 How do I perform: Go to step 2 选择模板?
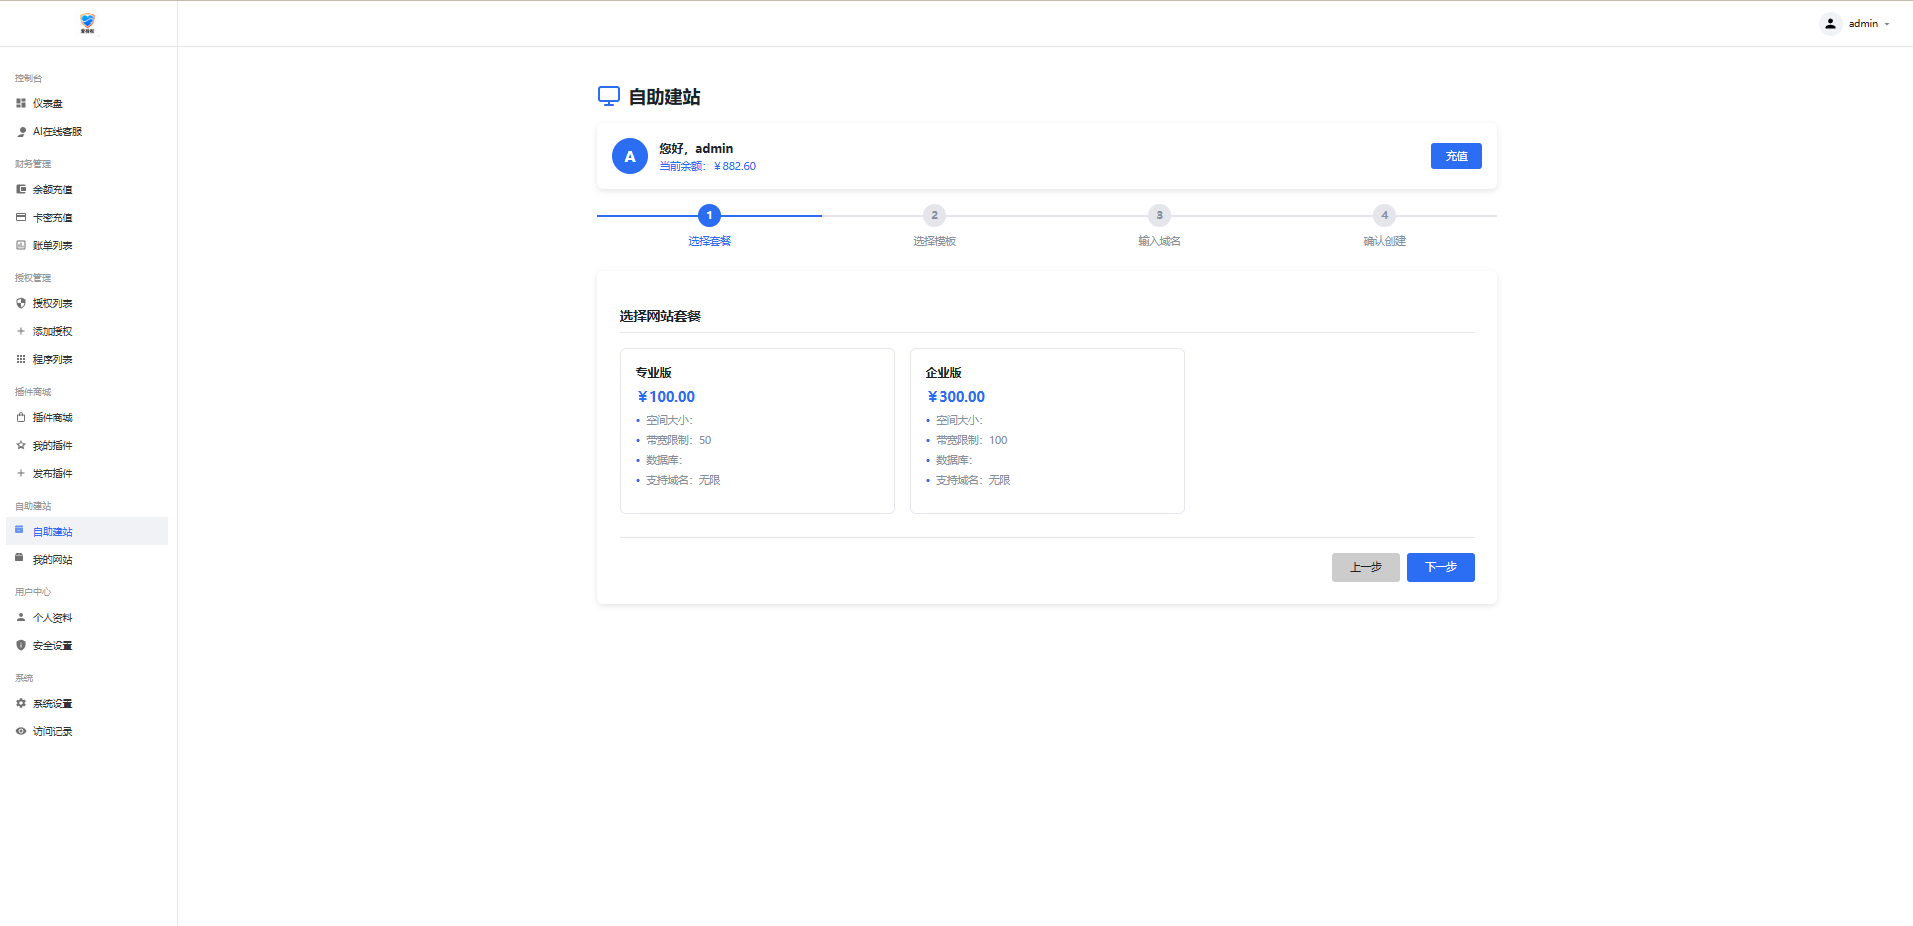(x=934, y=216)
